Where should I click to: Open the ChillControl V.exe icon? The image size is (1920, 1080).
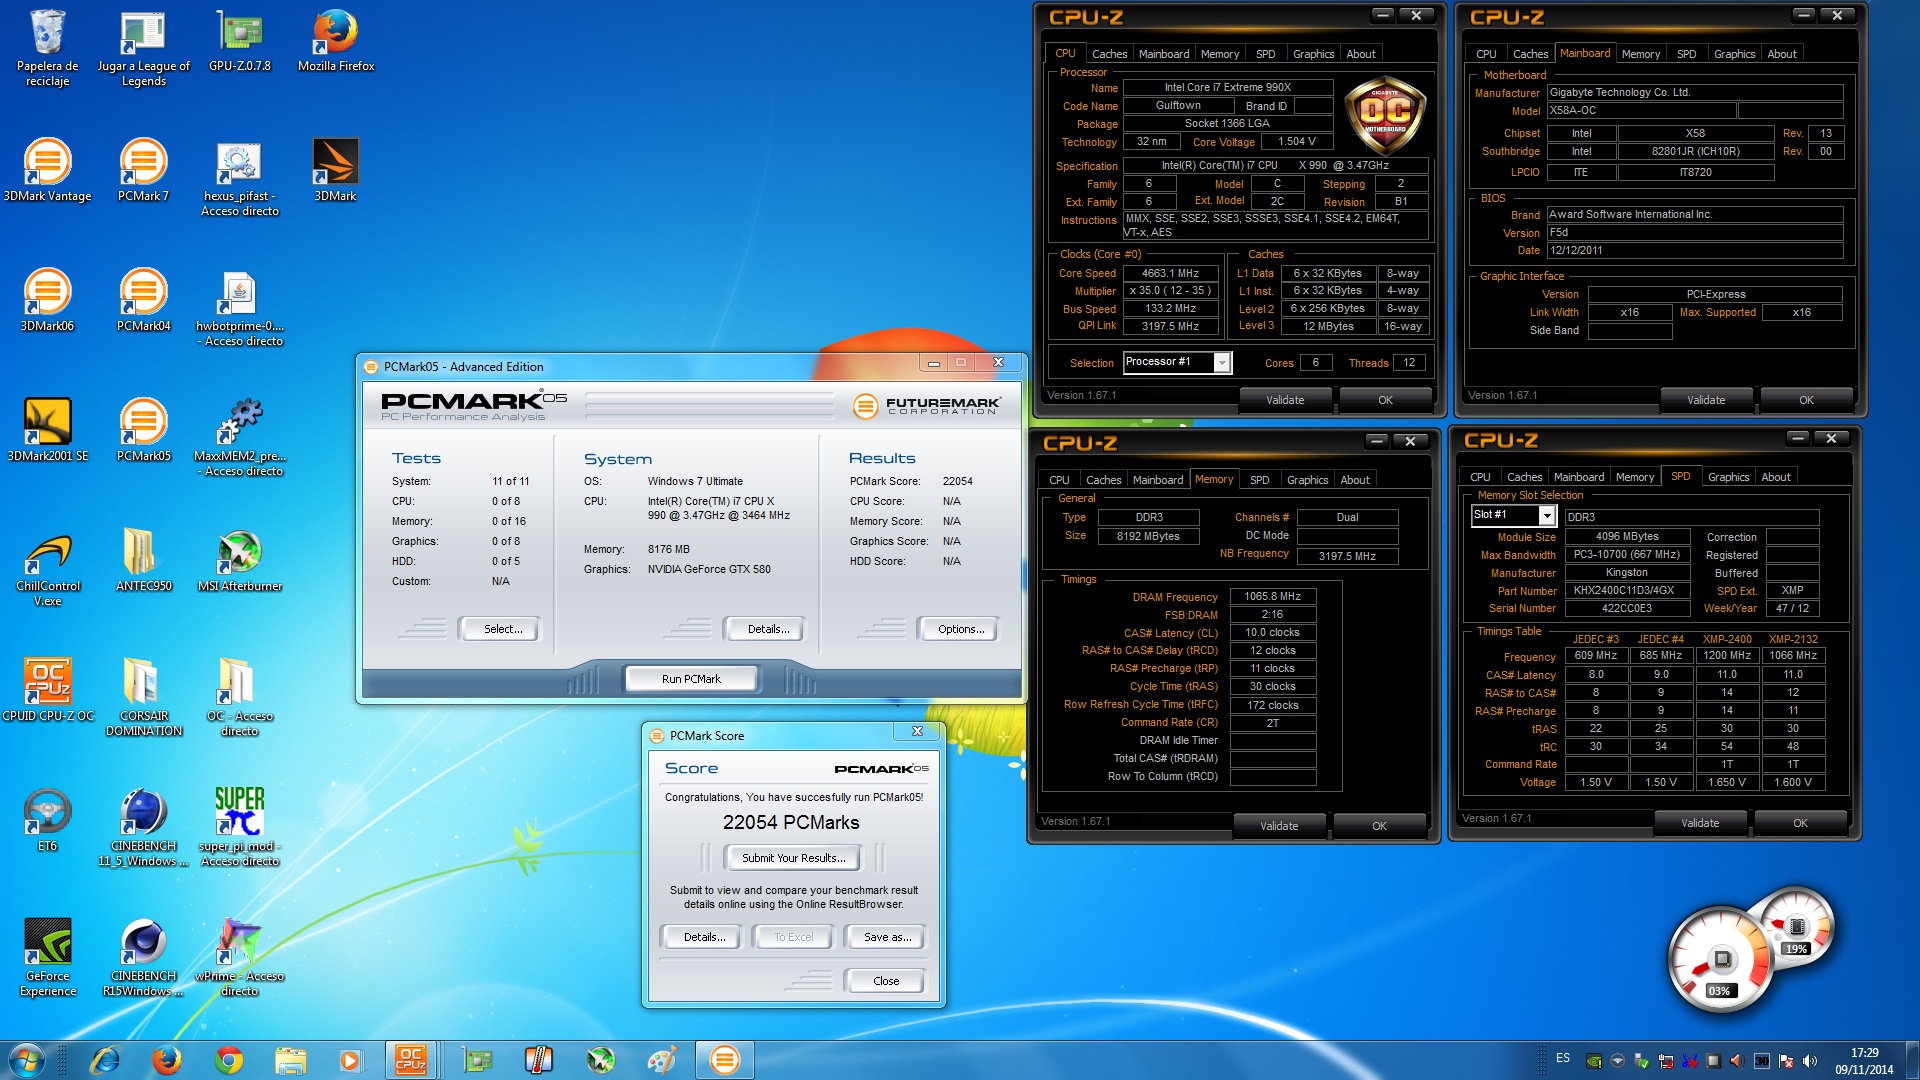pos(47,568)
